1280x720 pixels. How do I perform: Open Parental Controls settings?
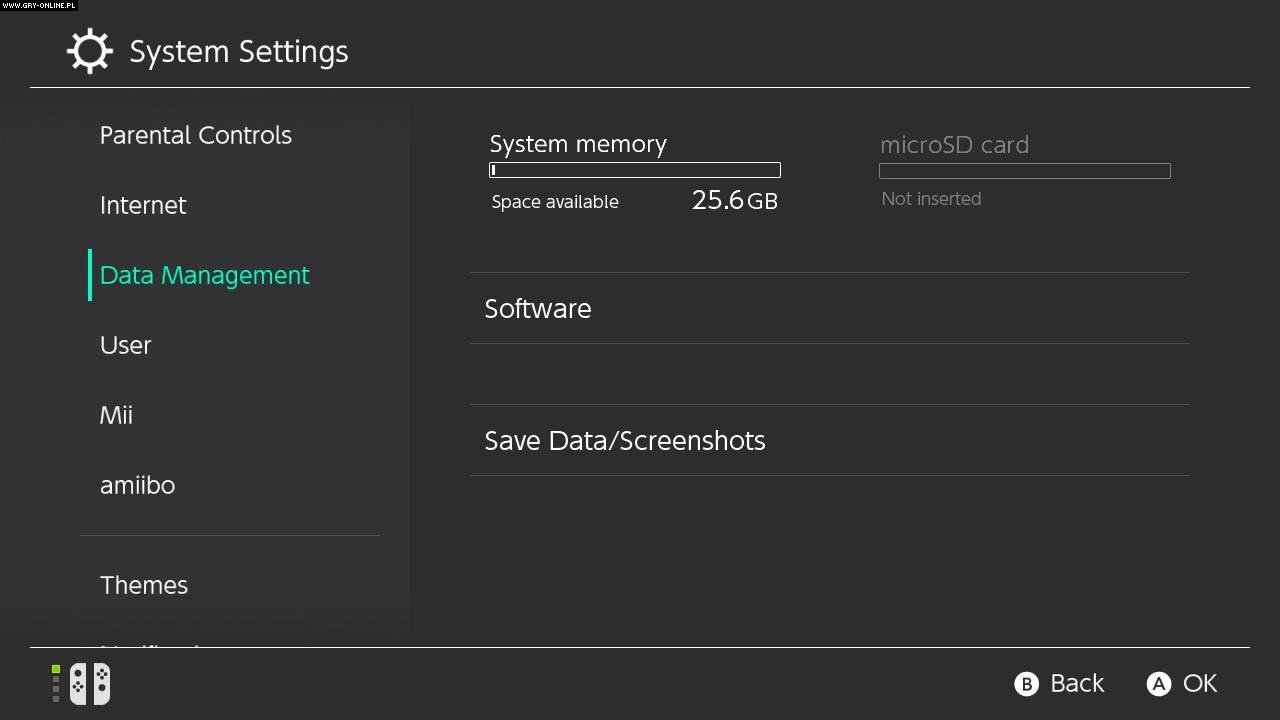[x=196, y=135]
